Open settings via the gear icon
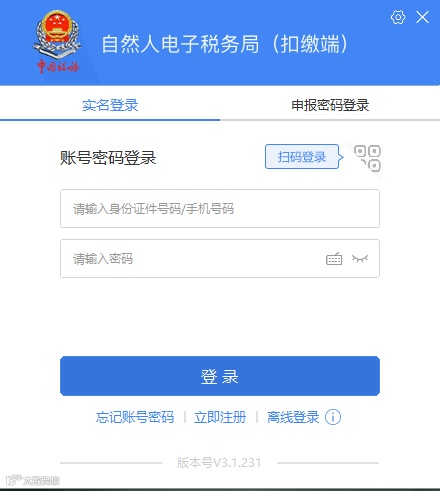 [x=398, y=17]
